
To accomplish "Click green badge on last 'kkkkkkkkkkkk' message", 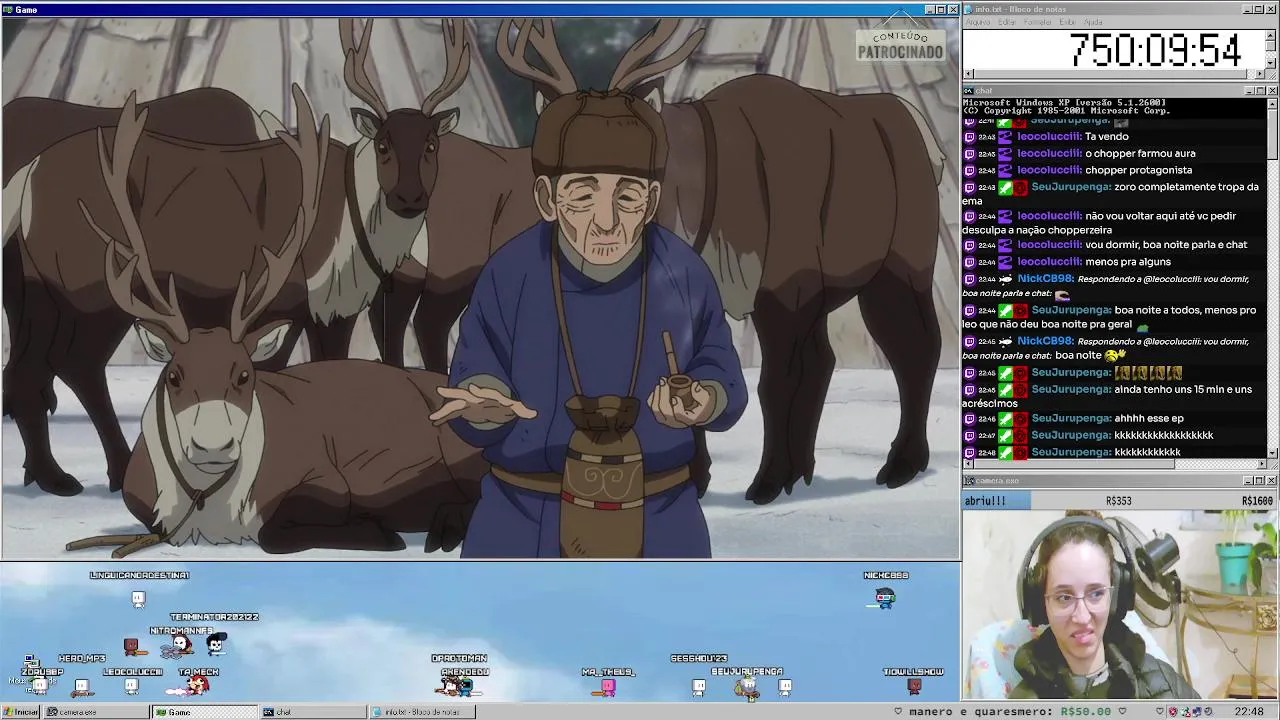I will 1005,453.
